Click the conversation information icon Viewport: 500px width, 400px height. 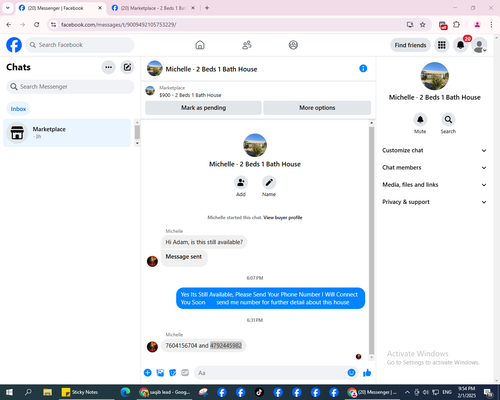(363, 68)
